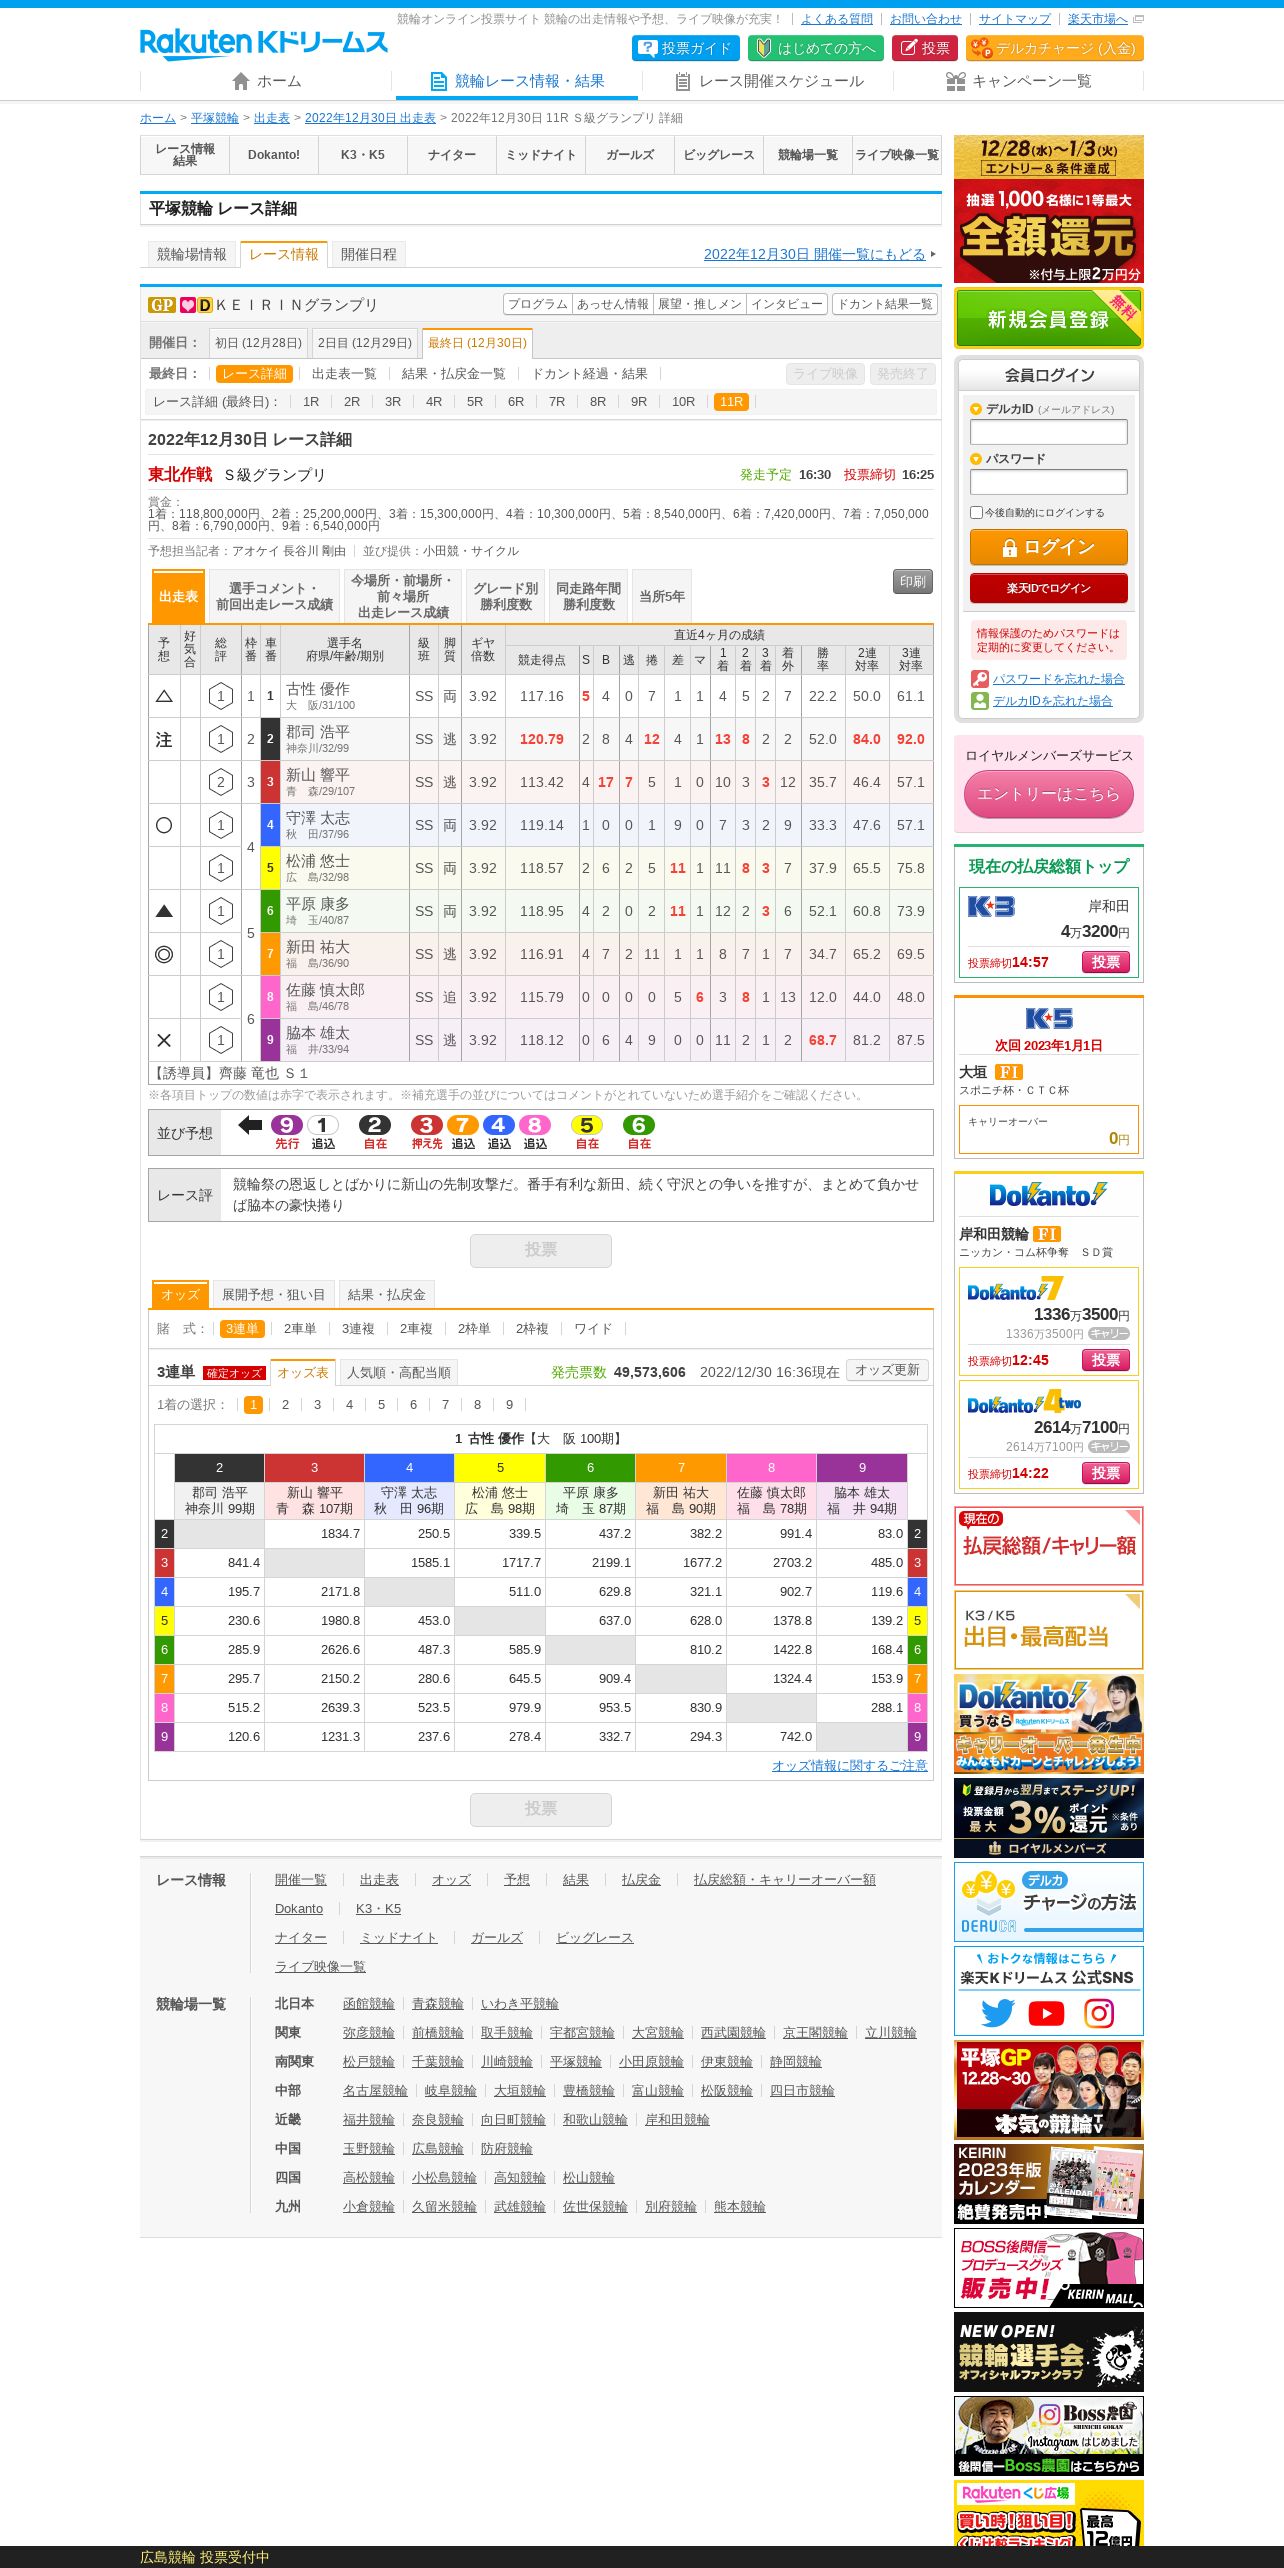Click the K5 logo in next event box
The width and height of the screenshot is (1284, 2568).
pyautogui.click(x=1049, y=1018)
